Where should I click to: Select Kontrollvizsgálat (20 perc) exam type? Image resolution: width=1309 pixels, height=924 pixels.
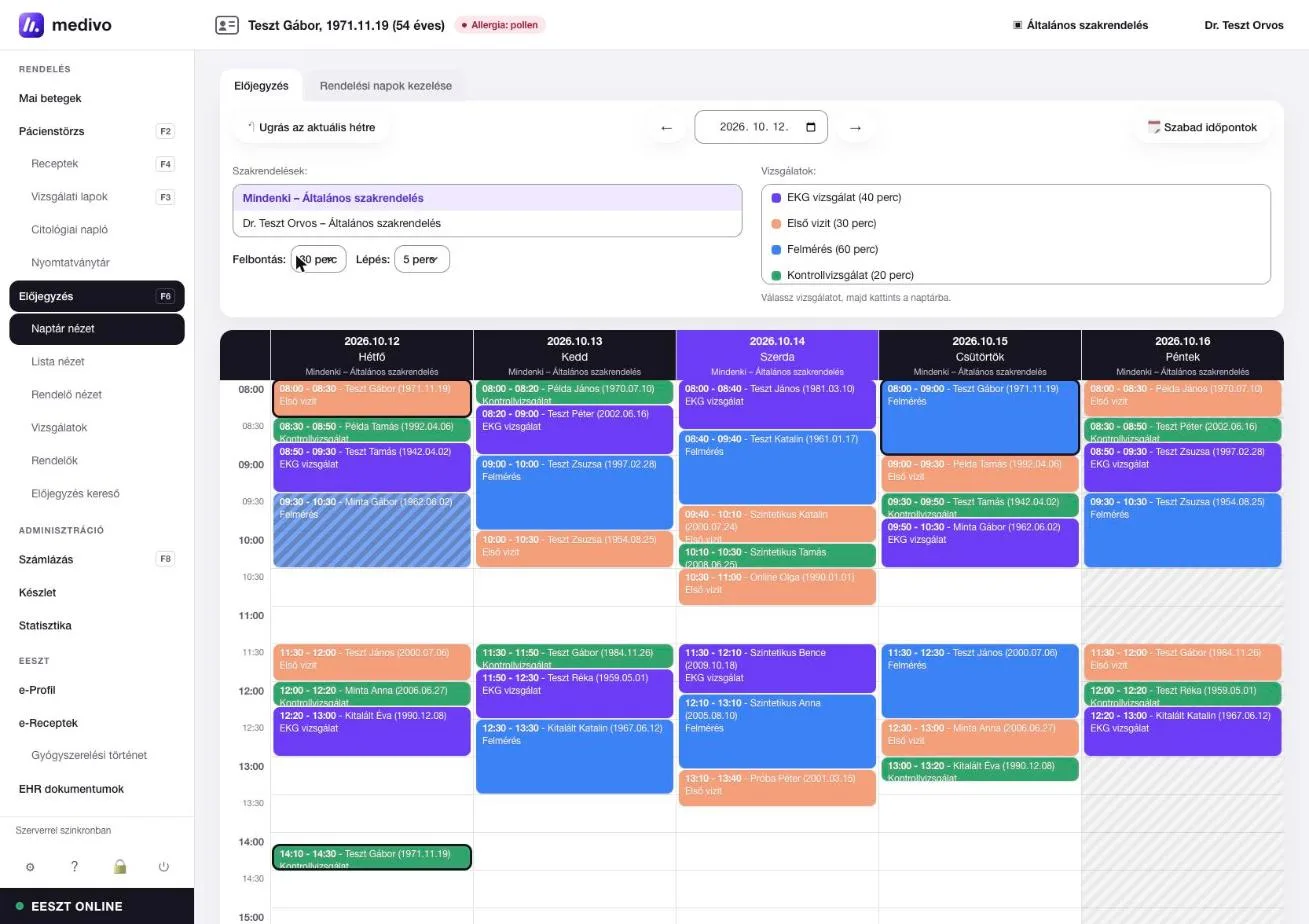(x=1015, y=275)
